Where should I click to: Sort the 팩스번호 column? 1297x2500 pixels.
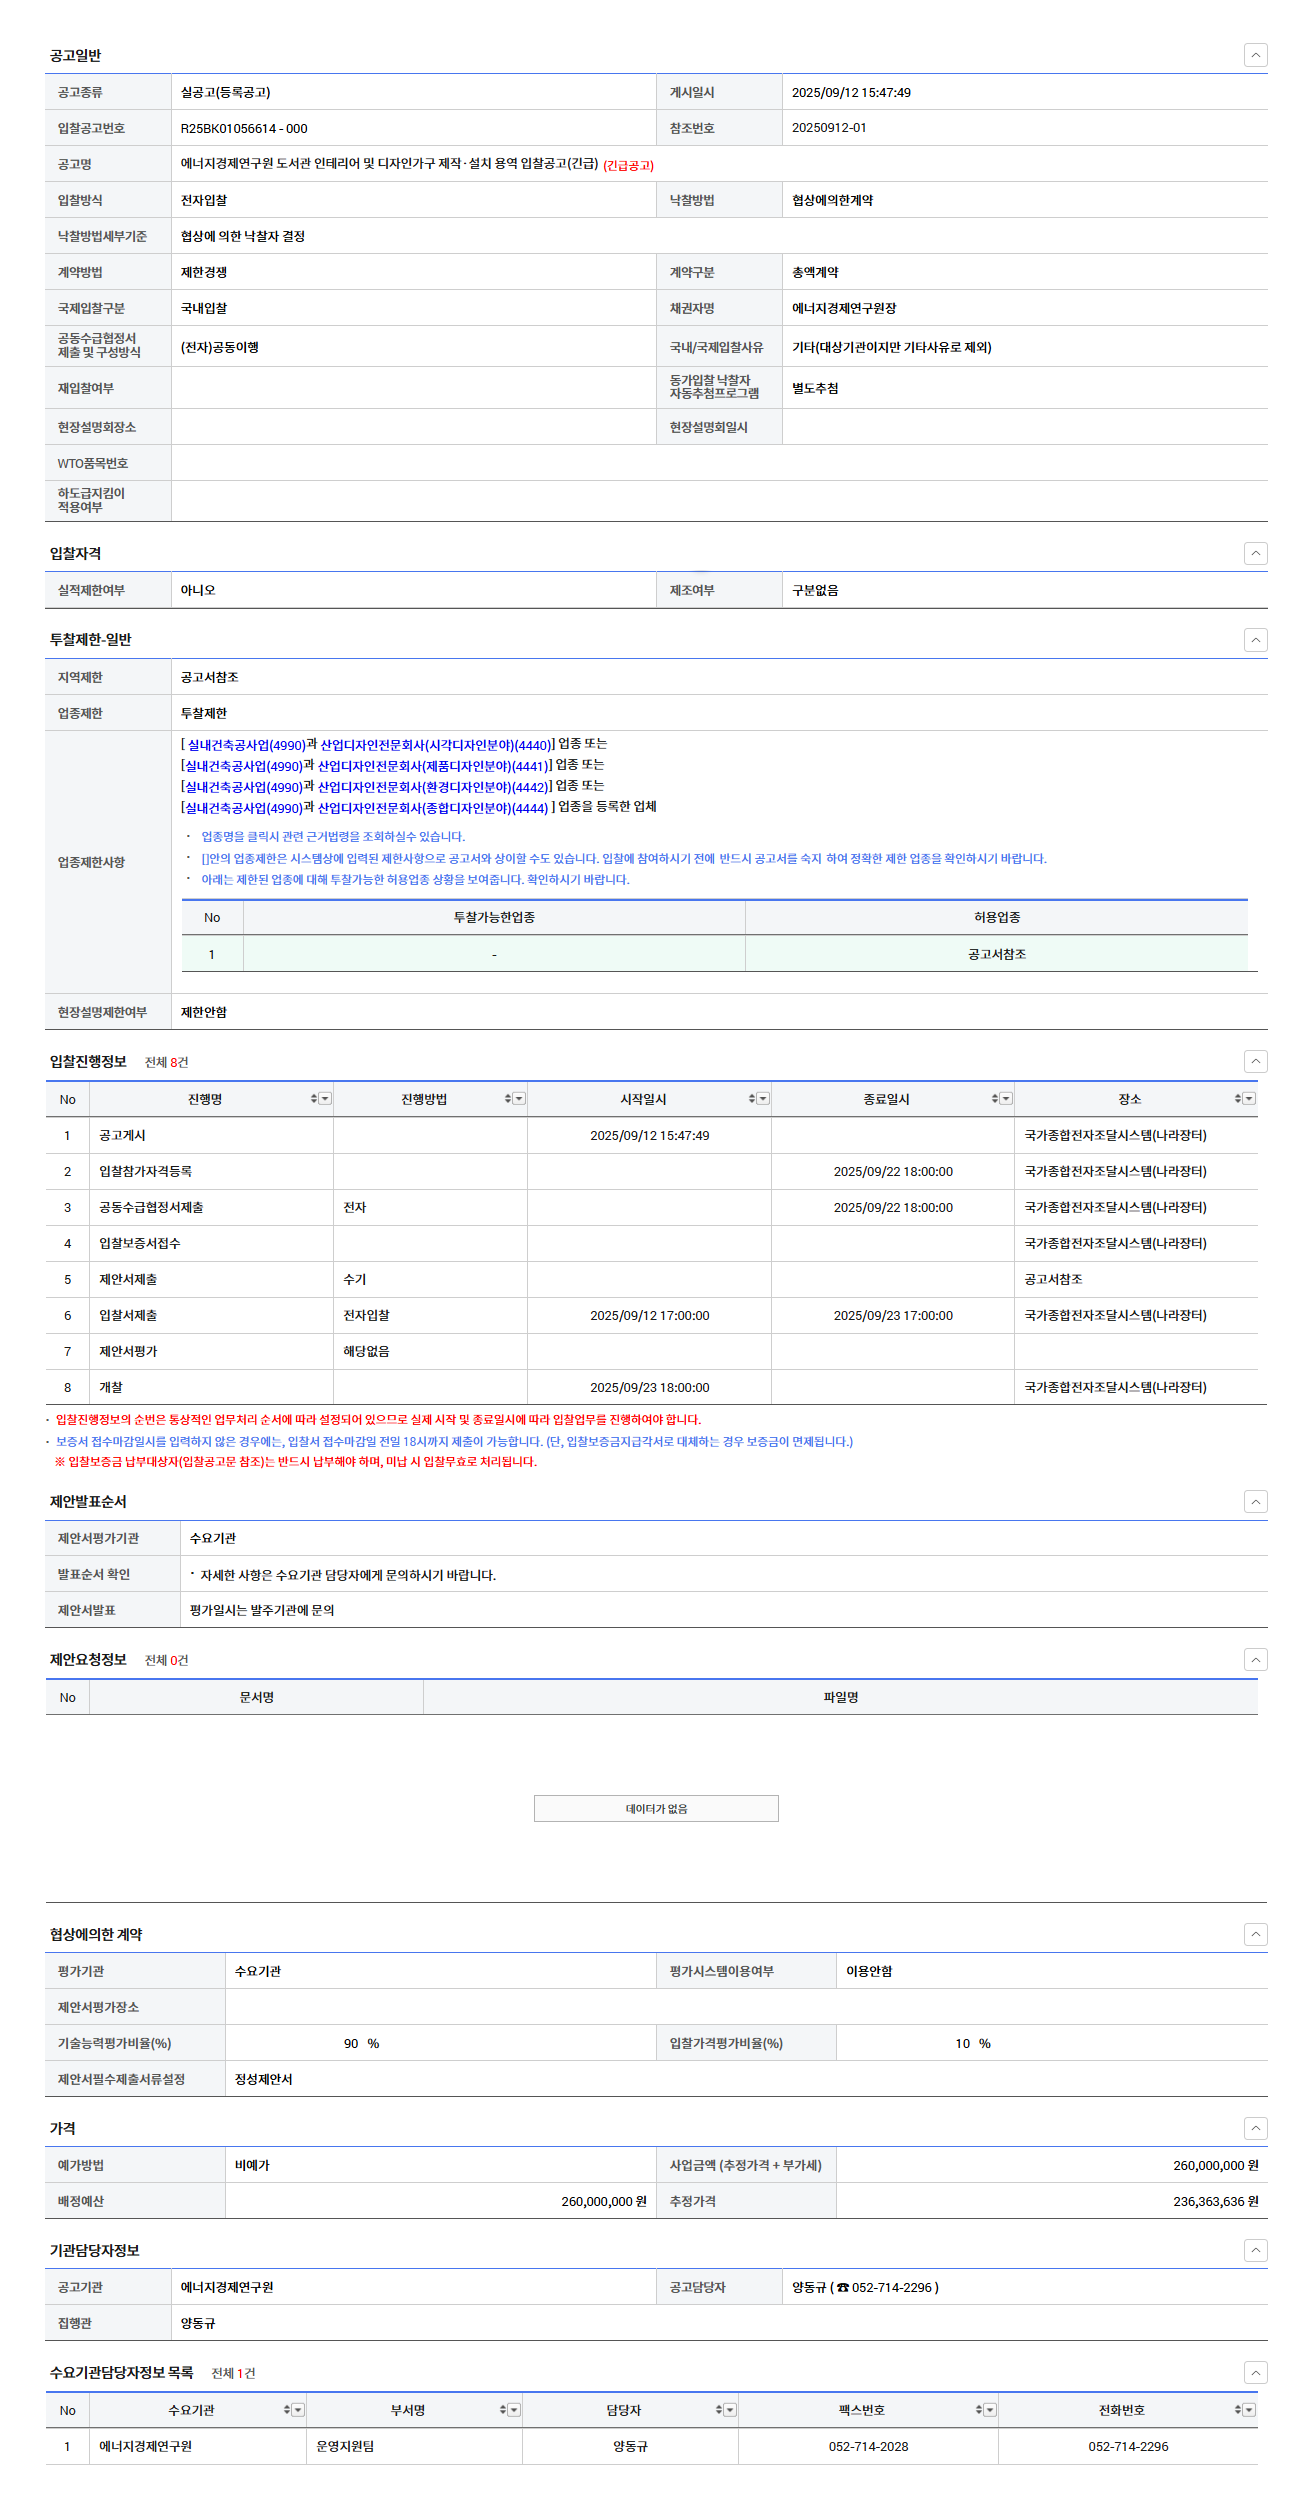pos(979,2410)
